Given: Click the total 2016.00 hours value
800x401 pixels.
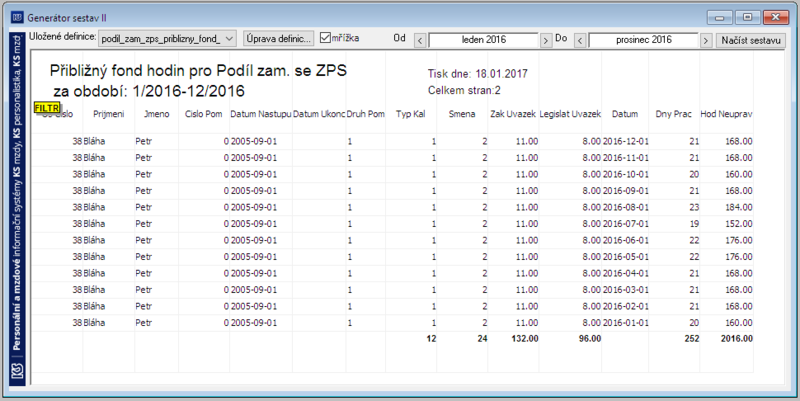Looking at the screenshot, I should click(737, 338).
